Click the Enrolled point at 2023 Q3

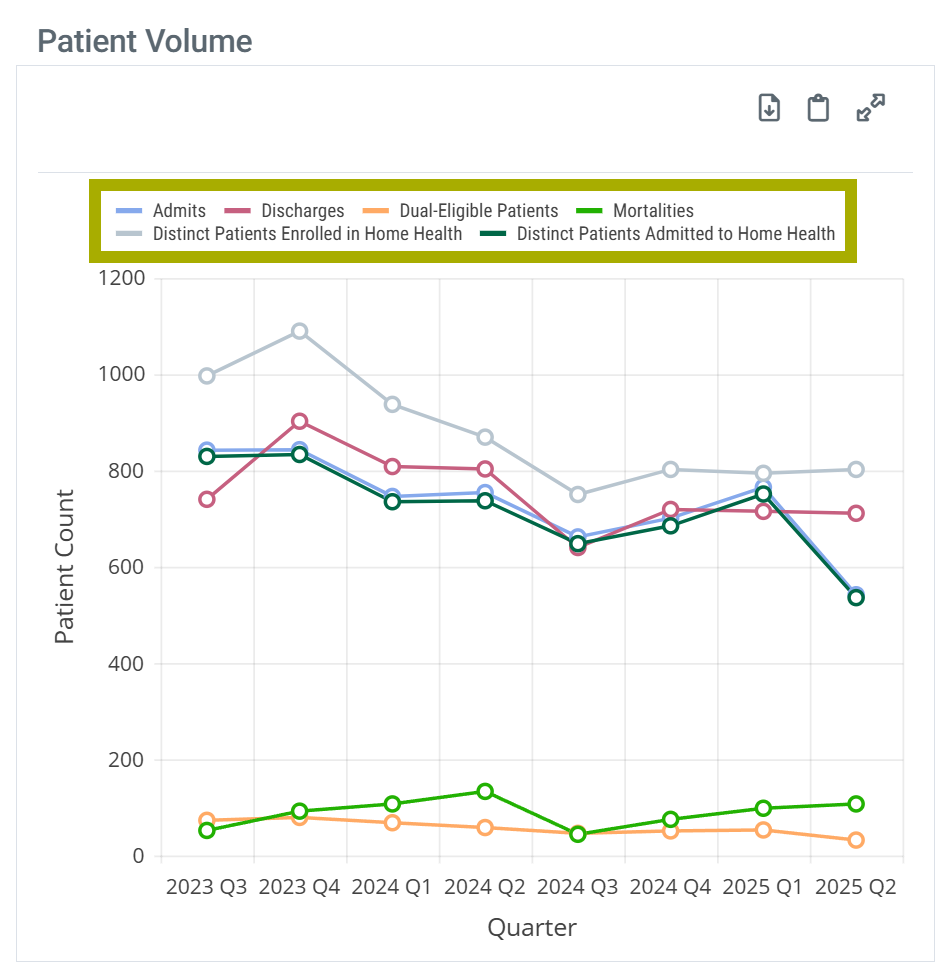[207, 376]
